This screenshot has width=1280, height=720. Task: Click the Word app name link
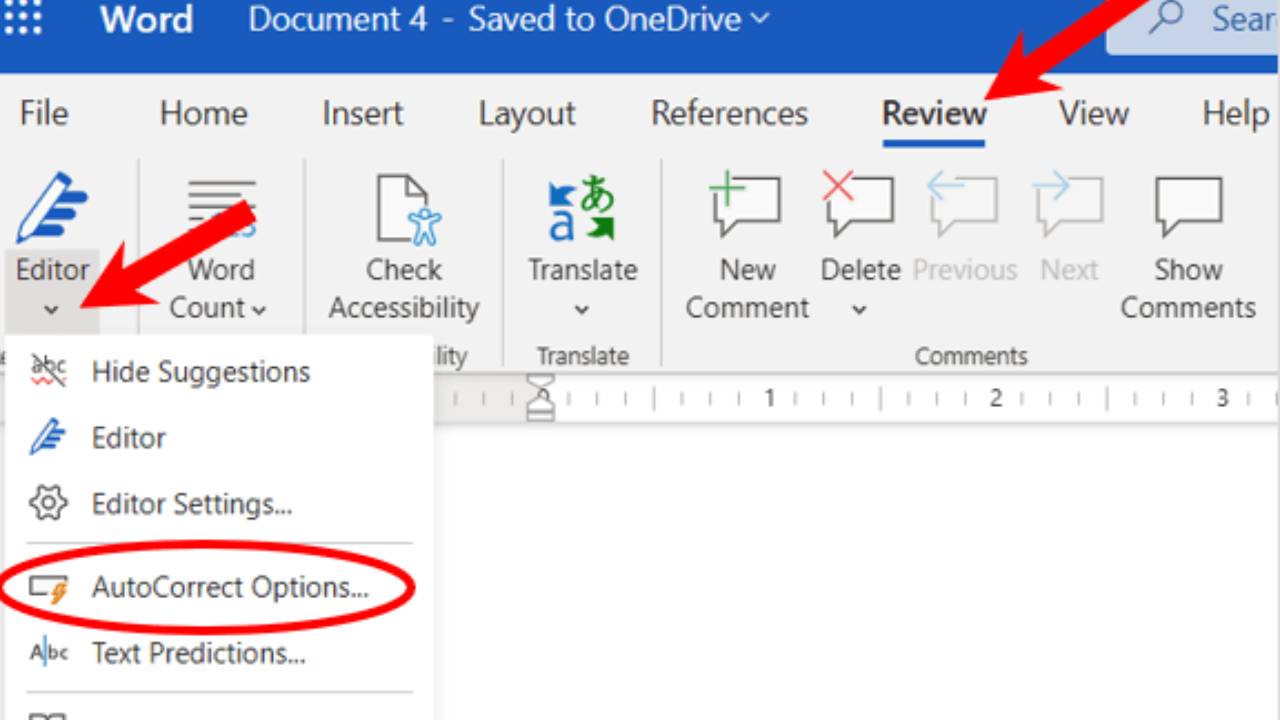pos(146,19)
